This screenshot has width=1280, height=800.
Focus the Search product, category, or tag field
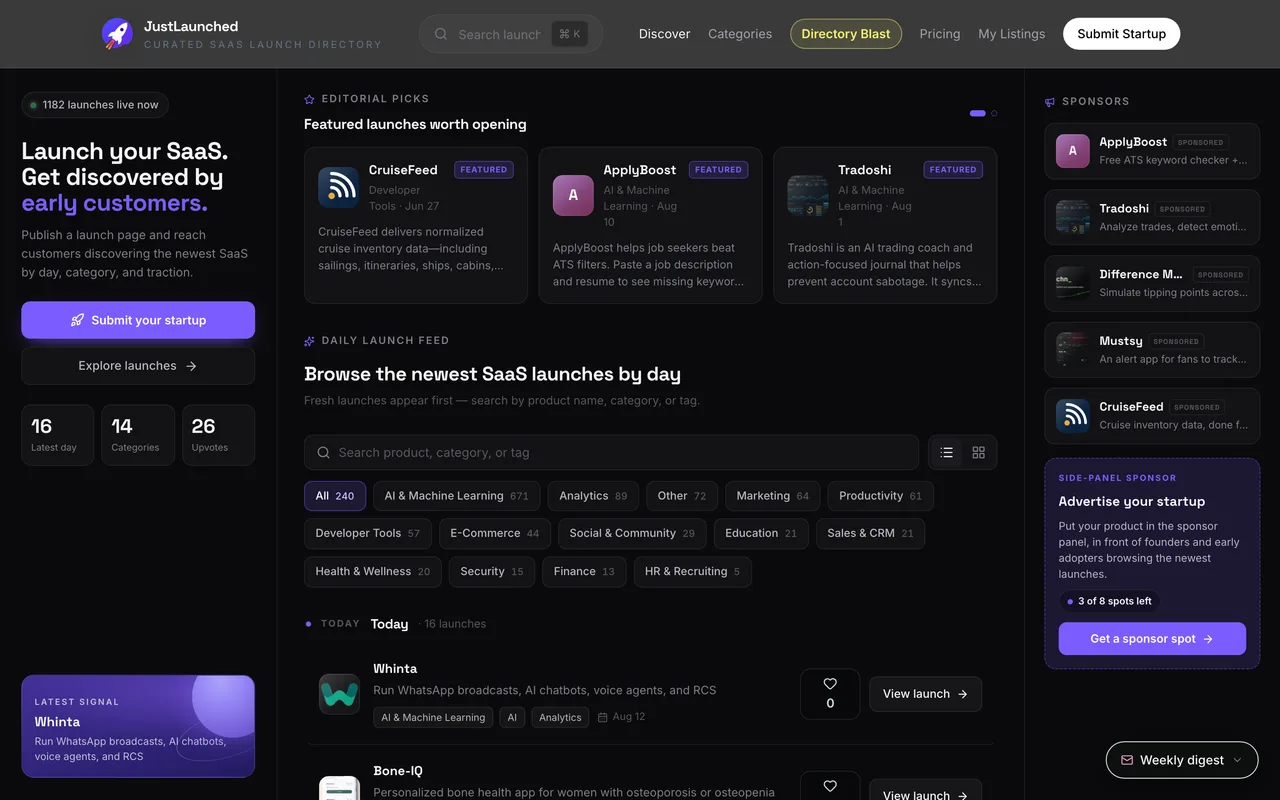pyautogui.click(x=611, y=453)
